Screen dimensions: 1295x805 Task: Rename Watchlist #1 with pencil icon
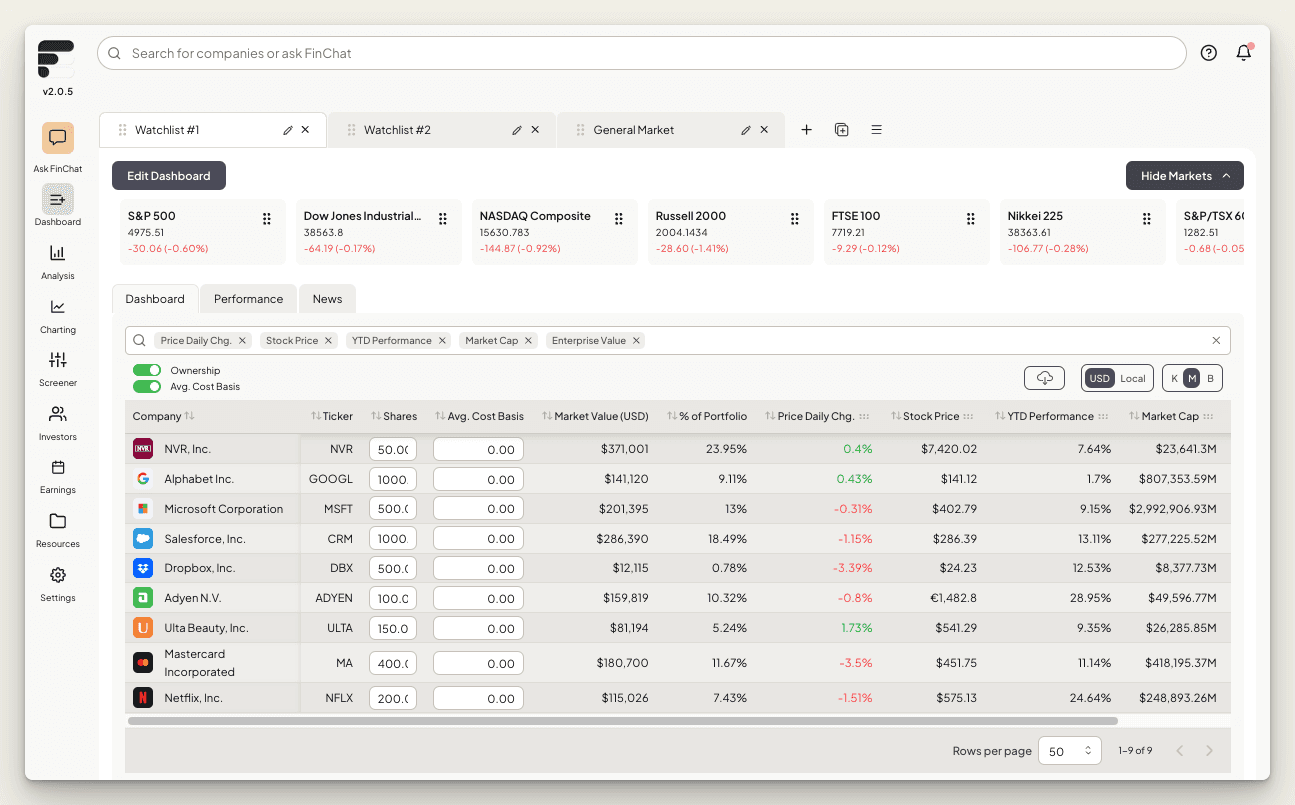pos(288,130)
